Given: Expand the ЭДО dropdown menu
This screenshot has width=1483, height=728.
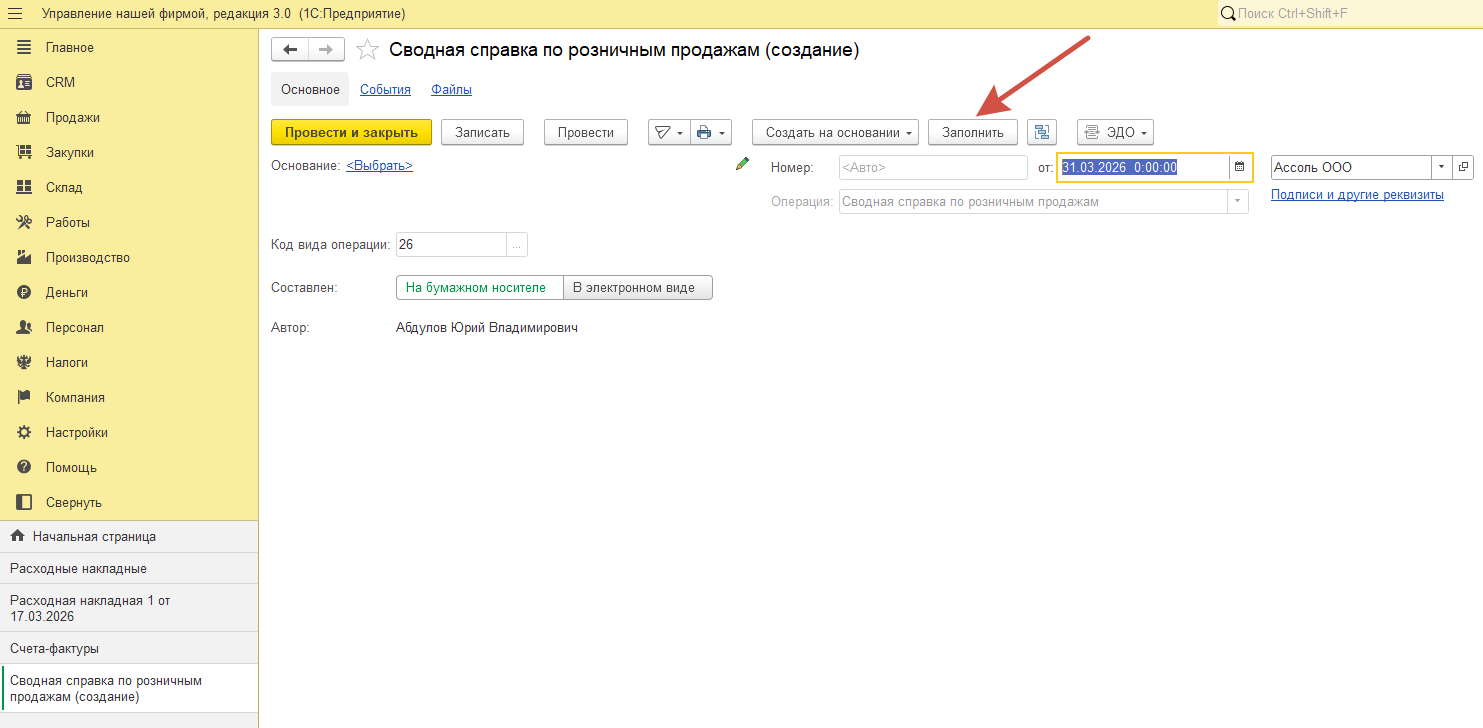Looking at the screenshot, I should (1115, 132).
